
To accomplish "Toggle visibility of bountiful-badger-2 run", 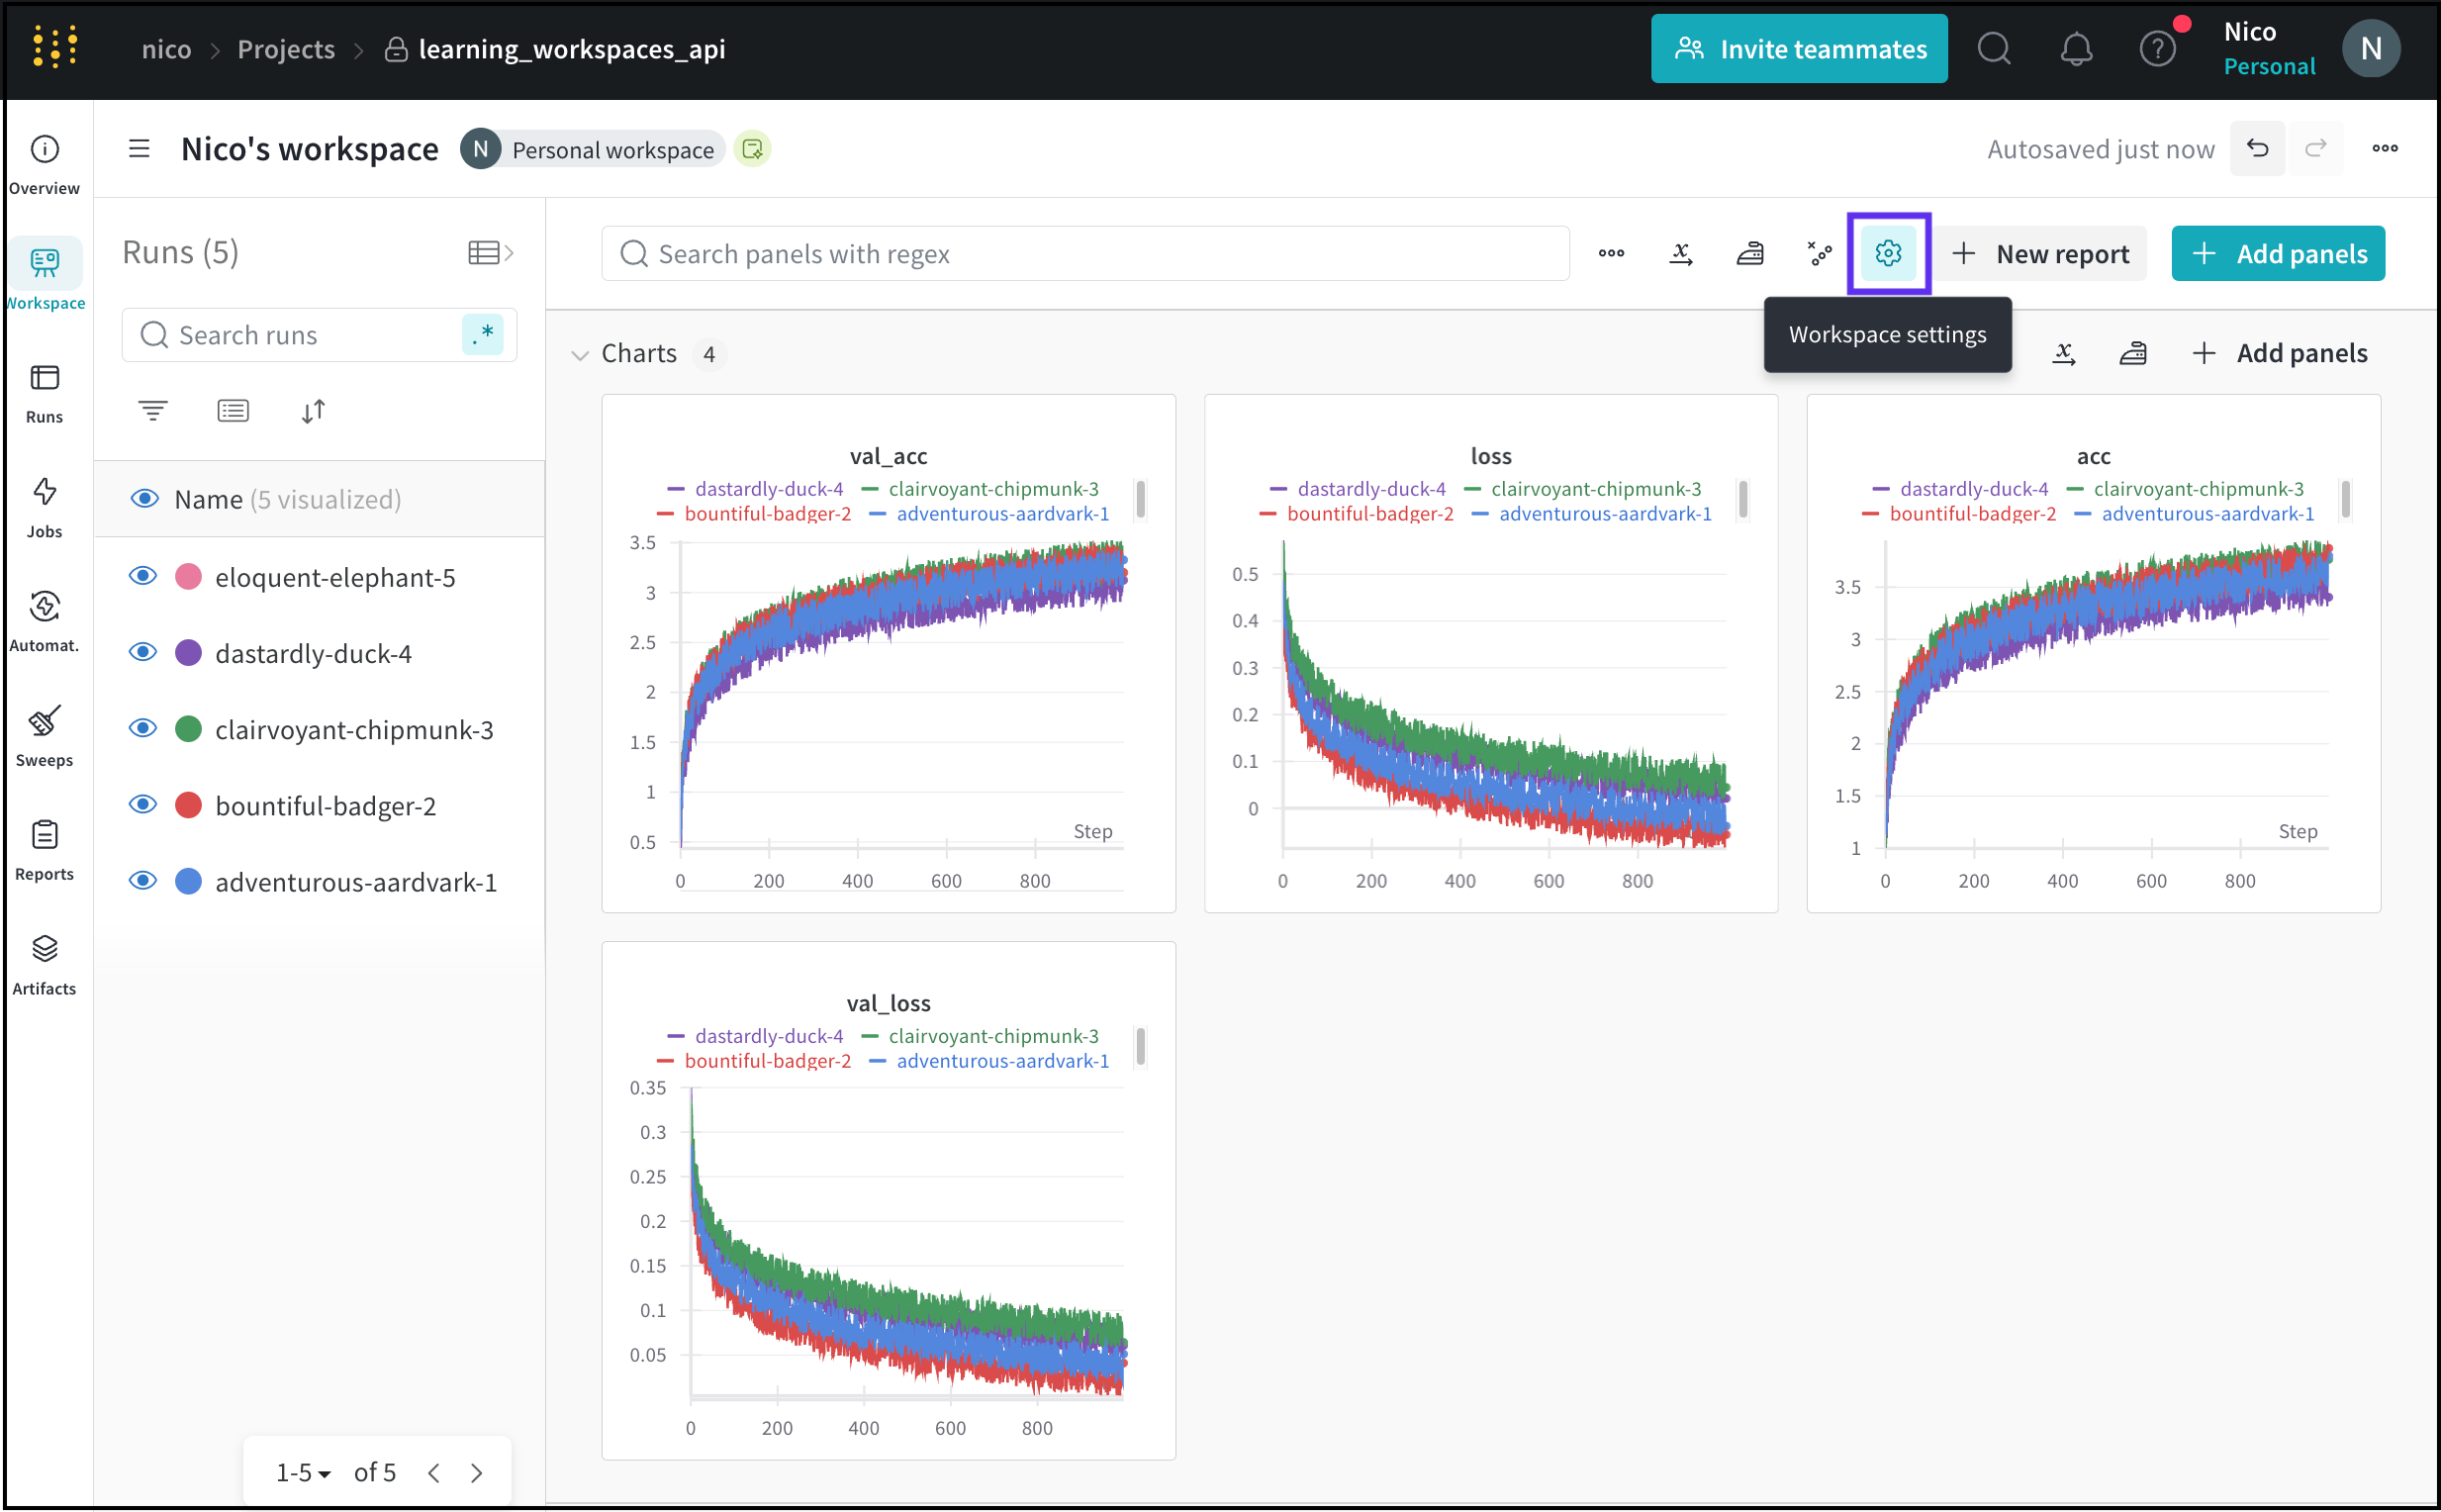I will (143, 805).
